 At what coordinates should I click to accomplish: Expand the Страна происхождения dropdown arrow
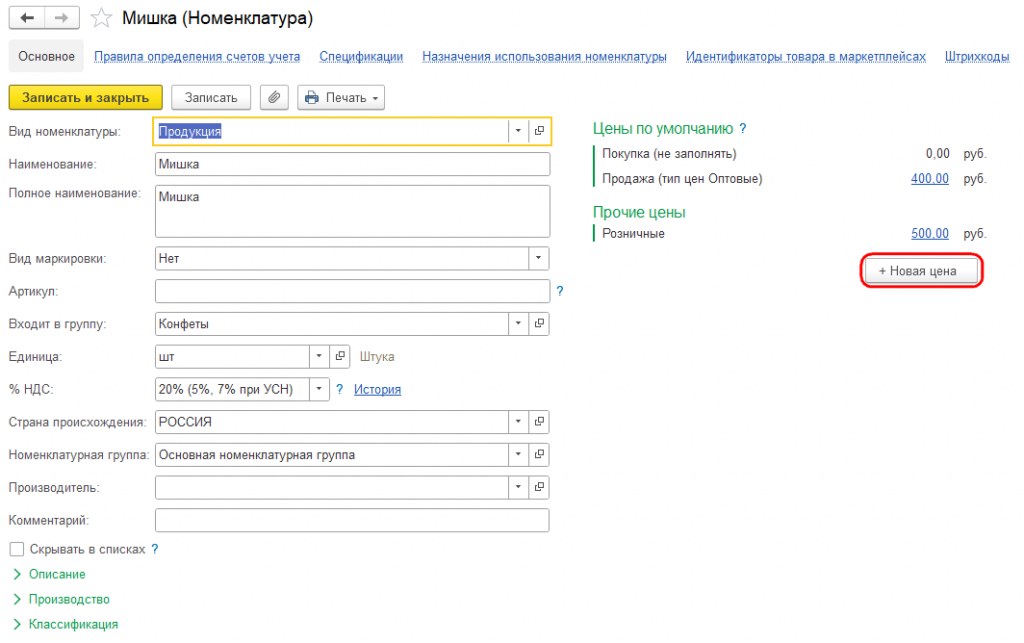518,422
